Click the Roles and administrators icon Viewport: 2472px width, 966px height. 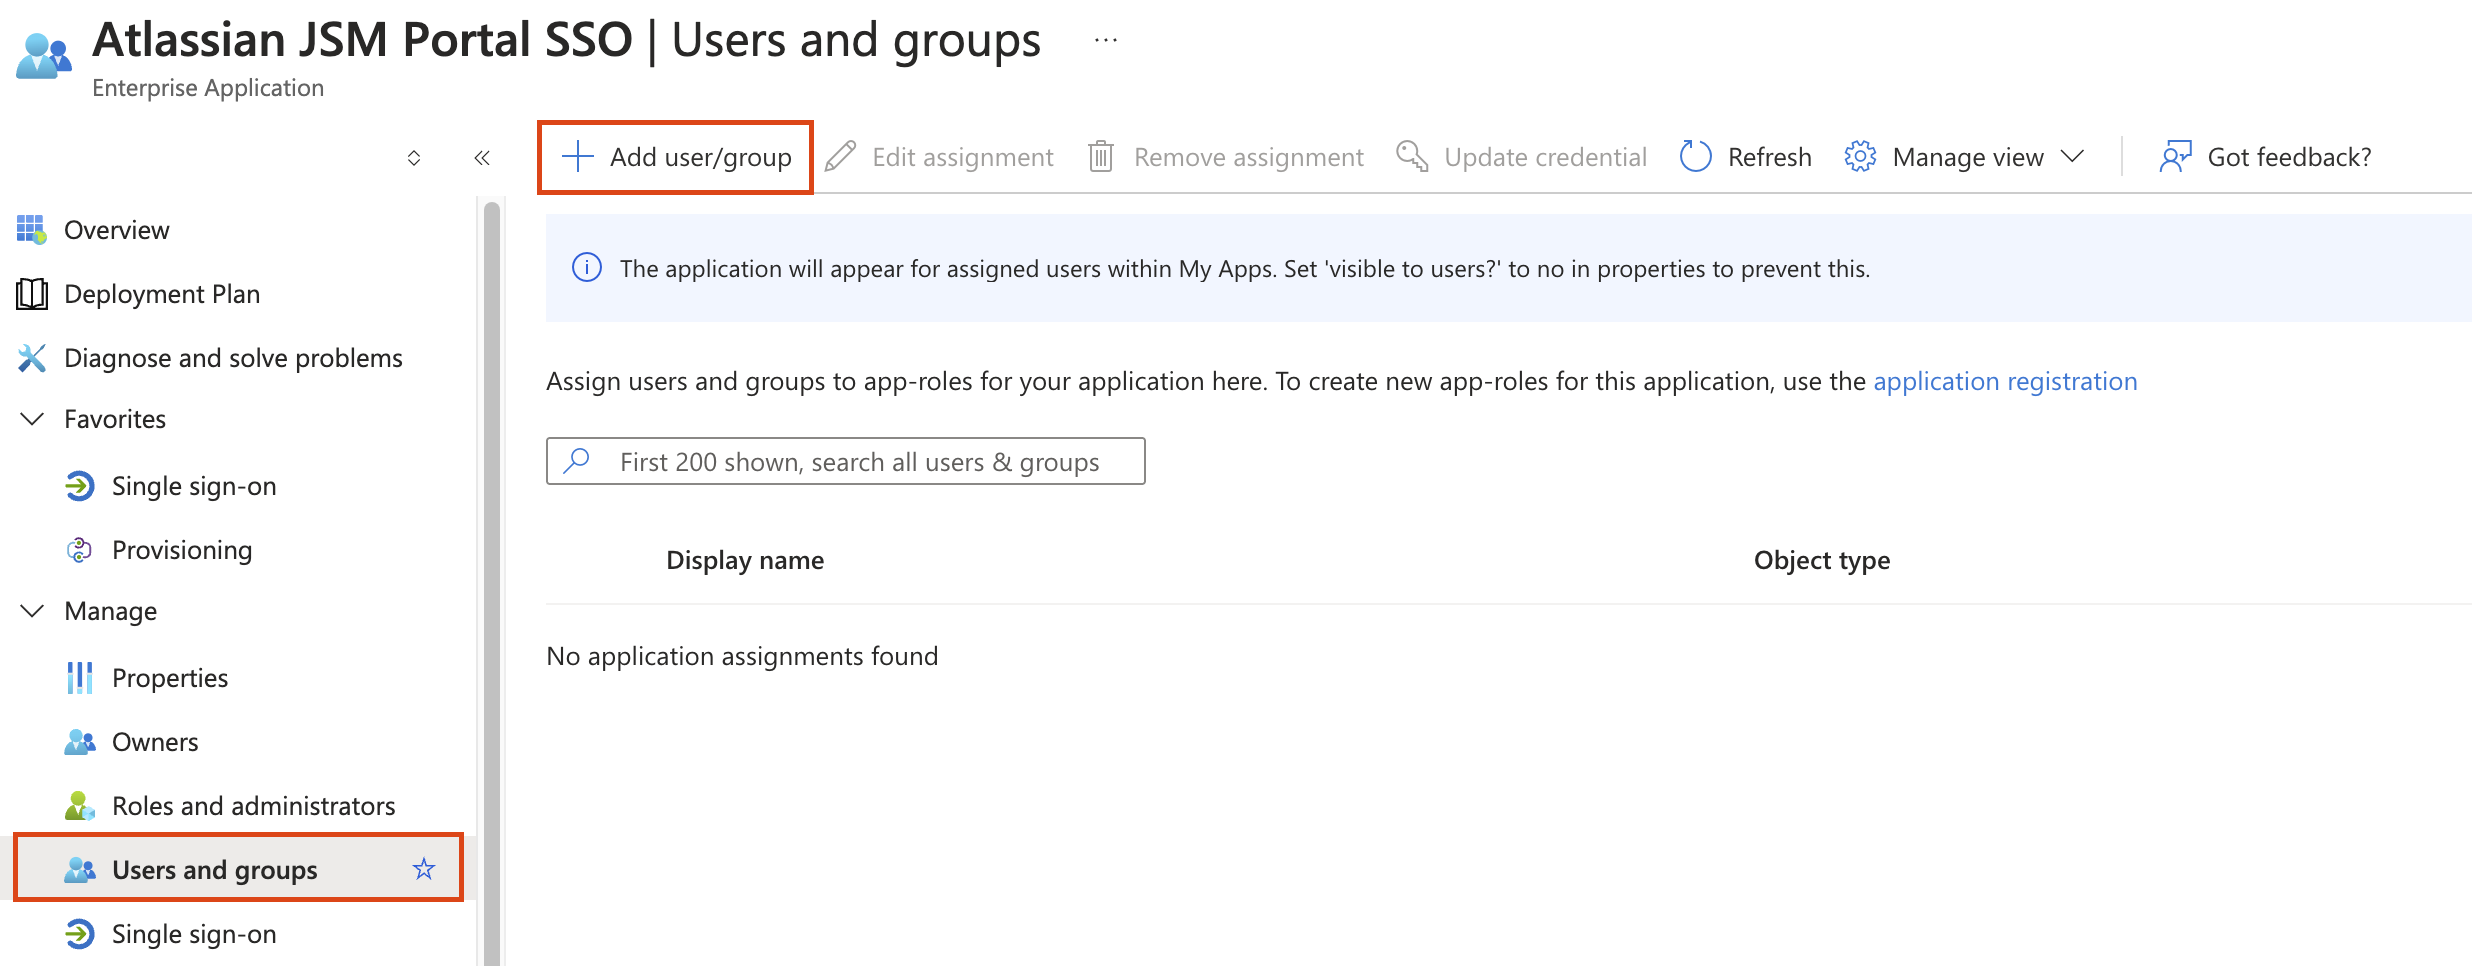coord(80,806)
